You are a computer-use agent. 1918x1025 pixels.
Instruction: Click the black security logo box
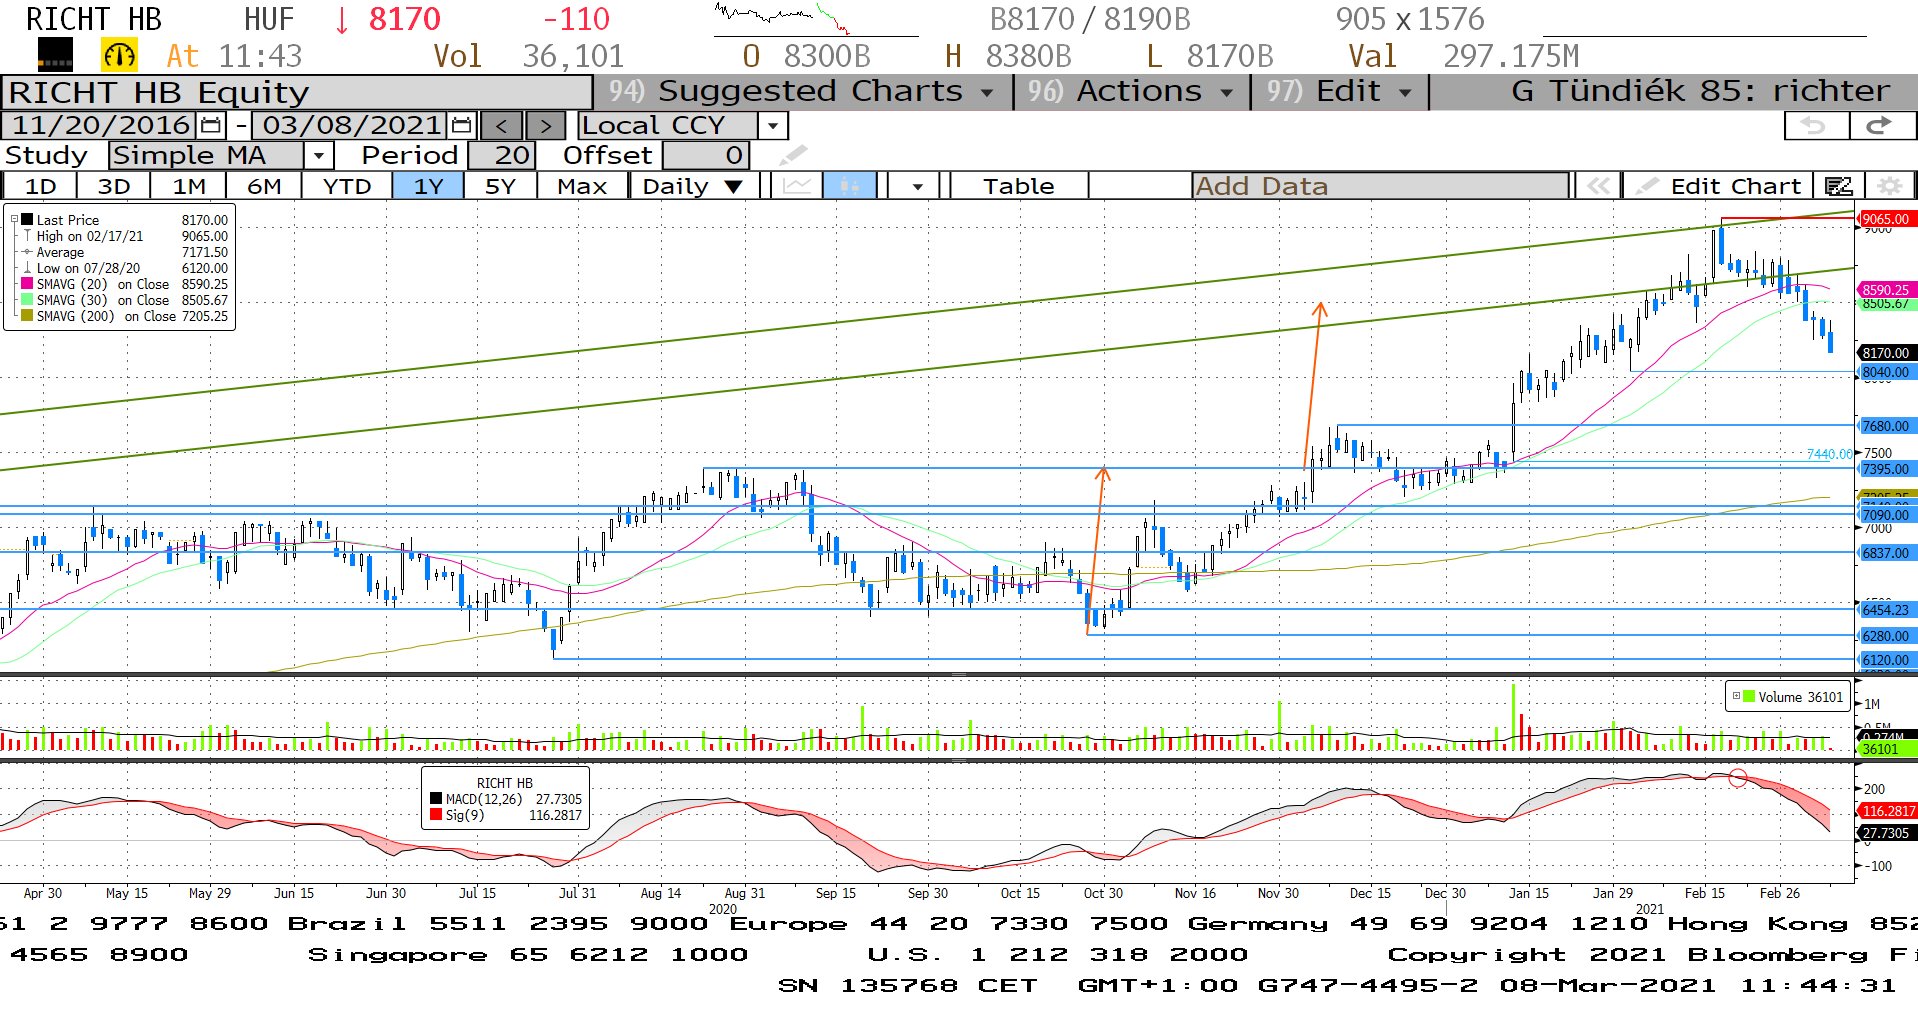(55, 55)
